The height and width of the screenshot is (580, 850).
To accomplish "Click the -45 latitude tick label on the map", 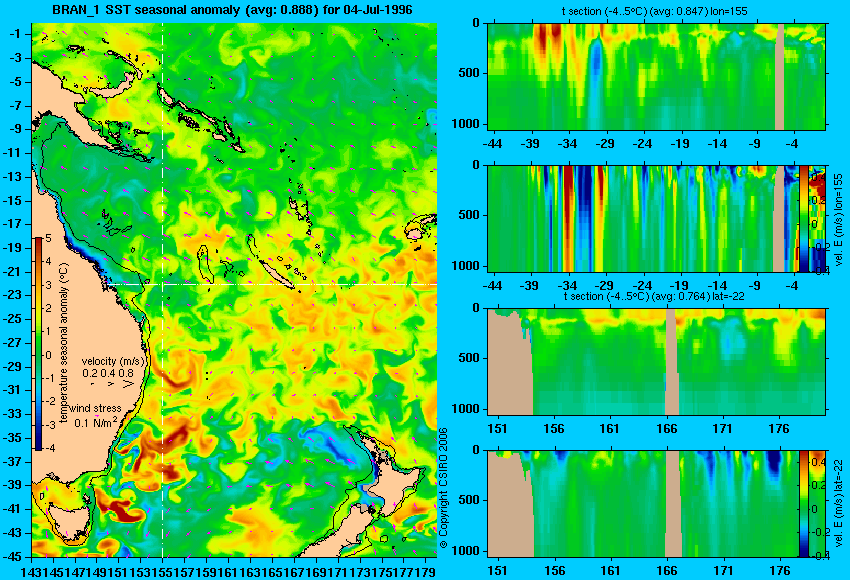I will point(13,557).
